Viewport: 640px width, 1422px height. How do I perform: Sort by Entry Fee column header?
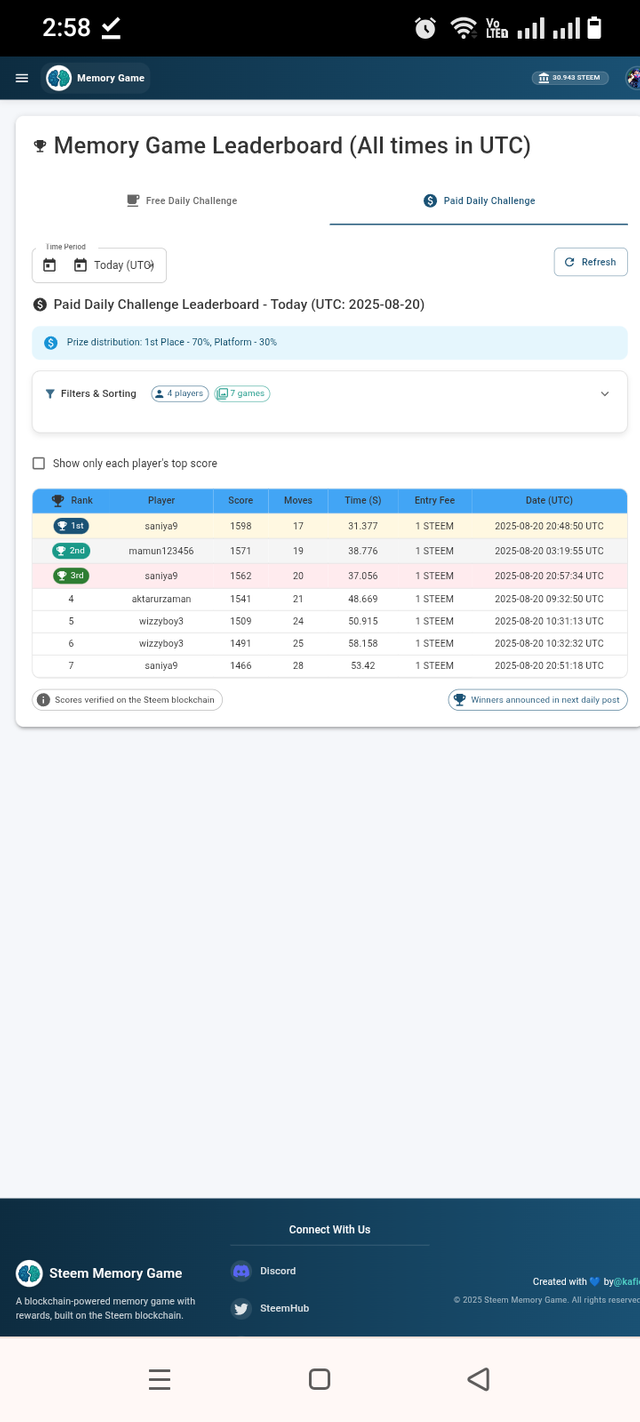pos(435,501)
